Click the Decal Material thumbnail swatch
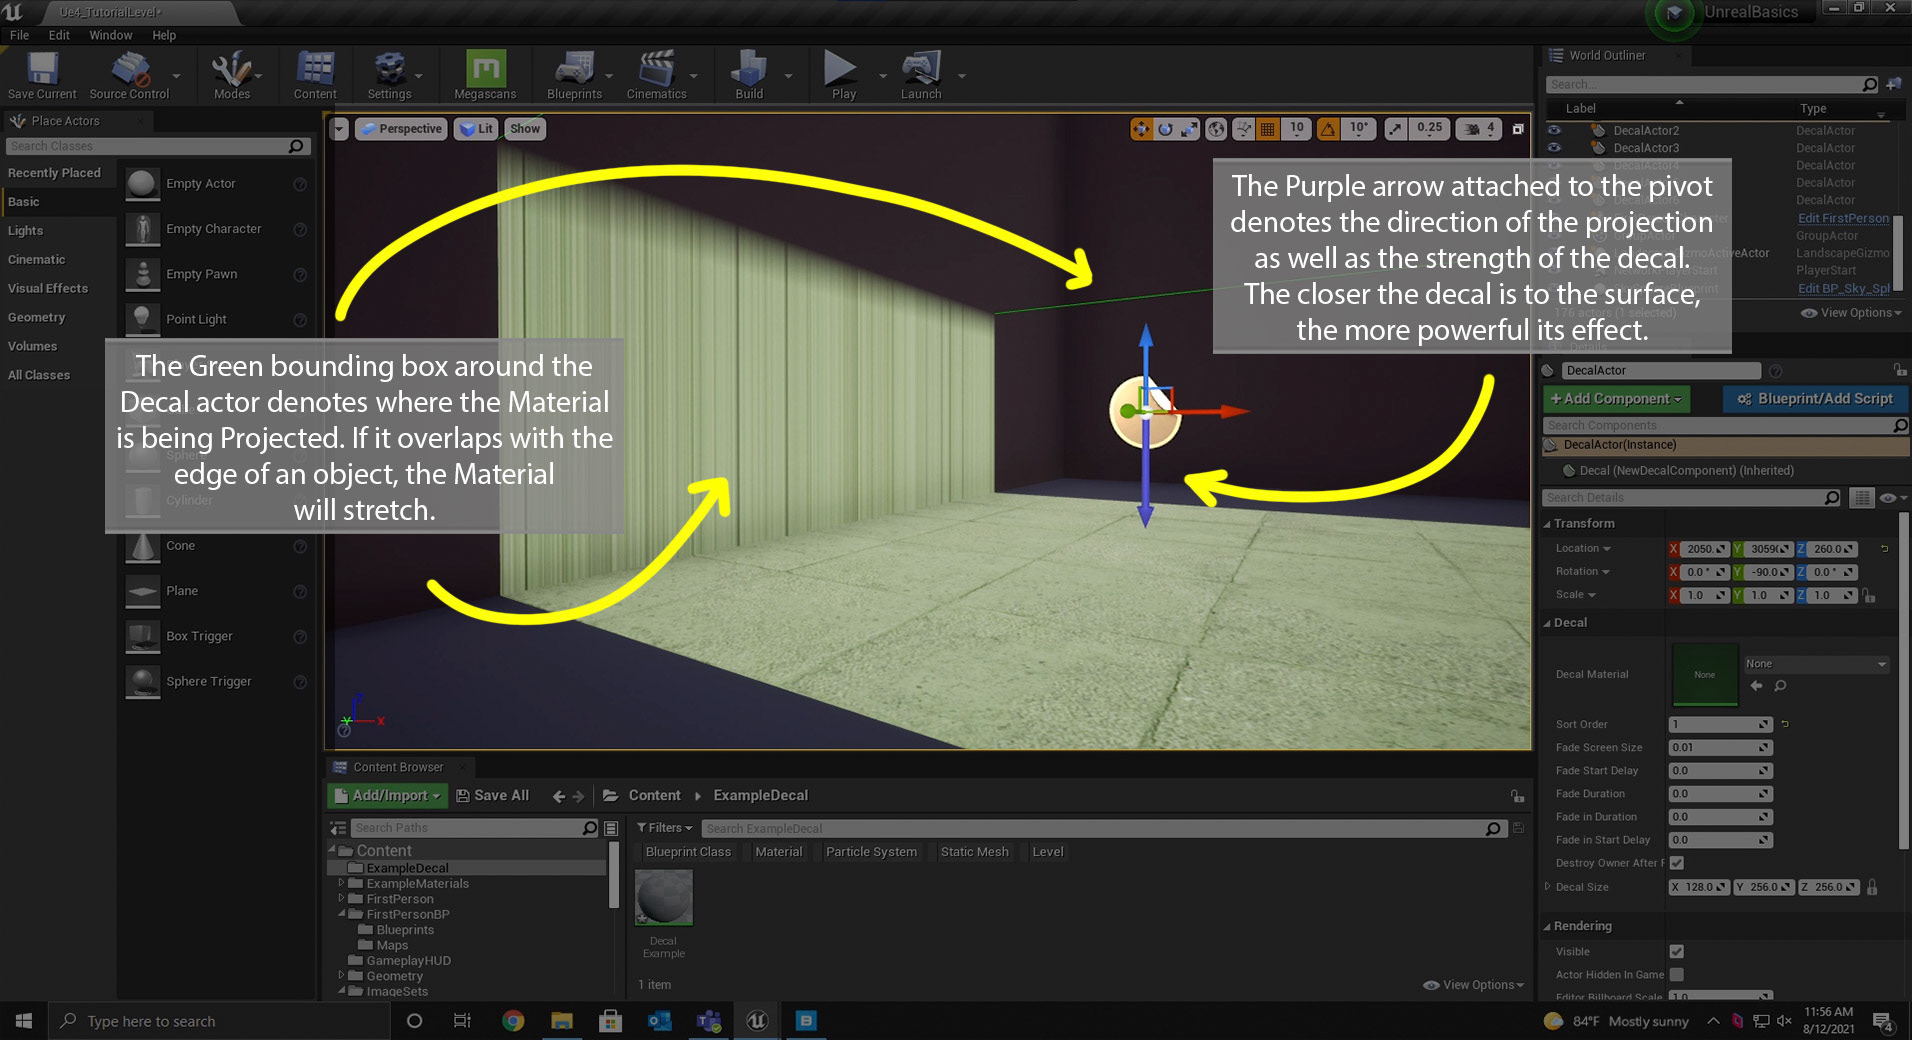Screen dimensions: 1912x1040 (1704, 675)
